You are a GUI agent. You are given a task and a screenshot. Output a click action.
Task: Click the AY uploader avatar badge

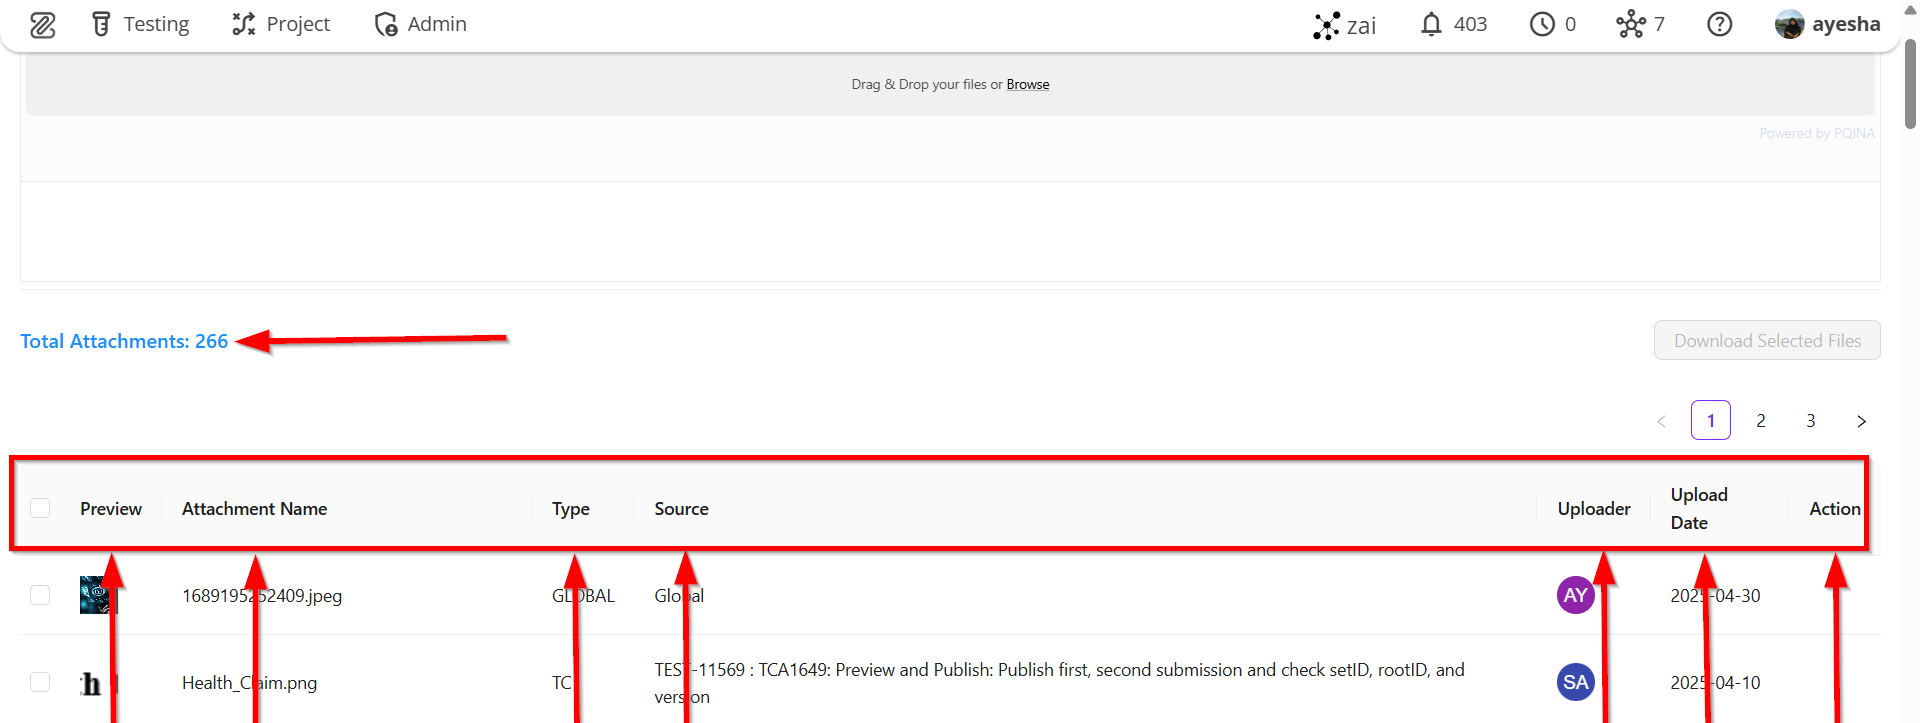pyautogui.click(x=1575, y=595)
